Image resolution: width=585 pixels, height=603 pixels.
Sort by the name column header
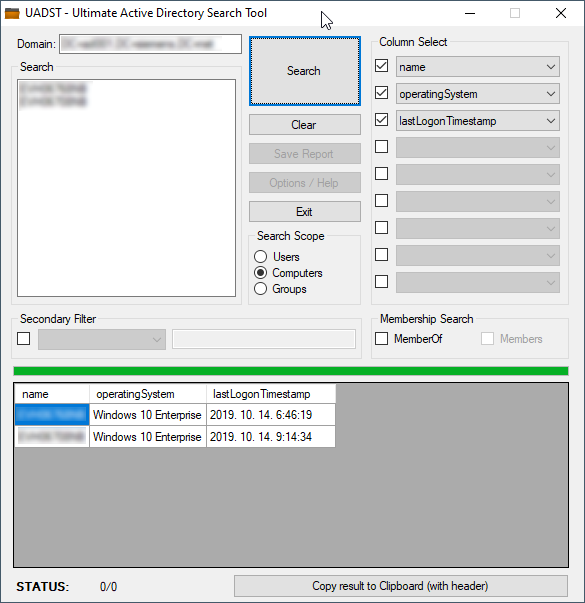(x=52, y=394)
